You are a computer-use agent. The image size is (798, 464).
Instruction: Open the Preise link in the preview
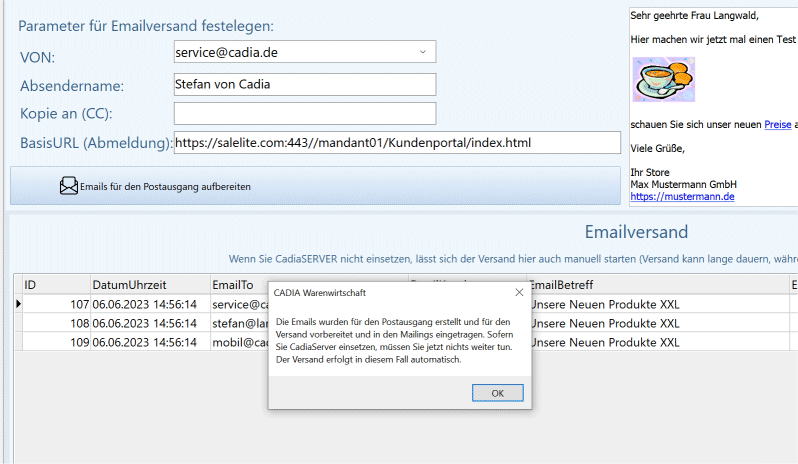(778, 125)
